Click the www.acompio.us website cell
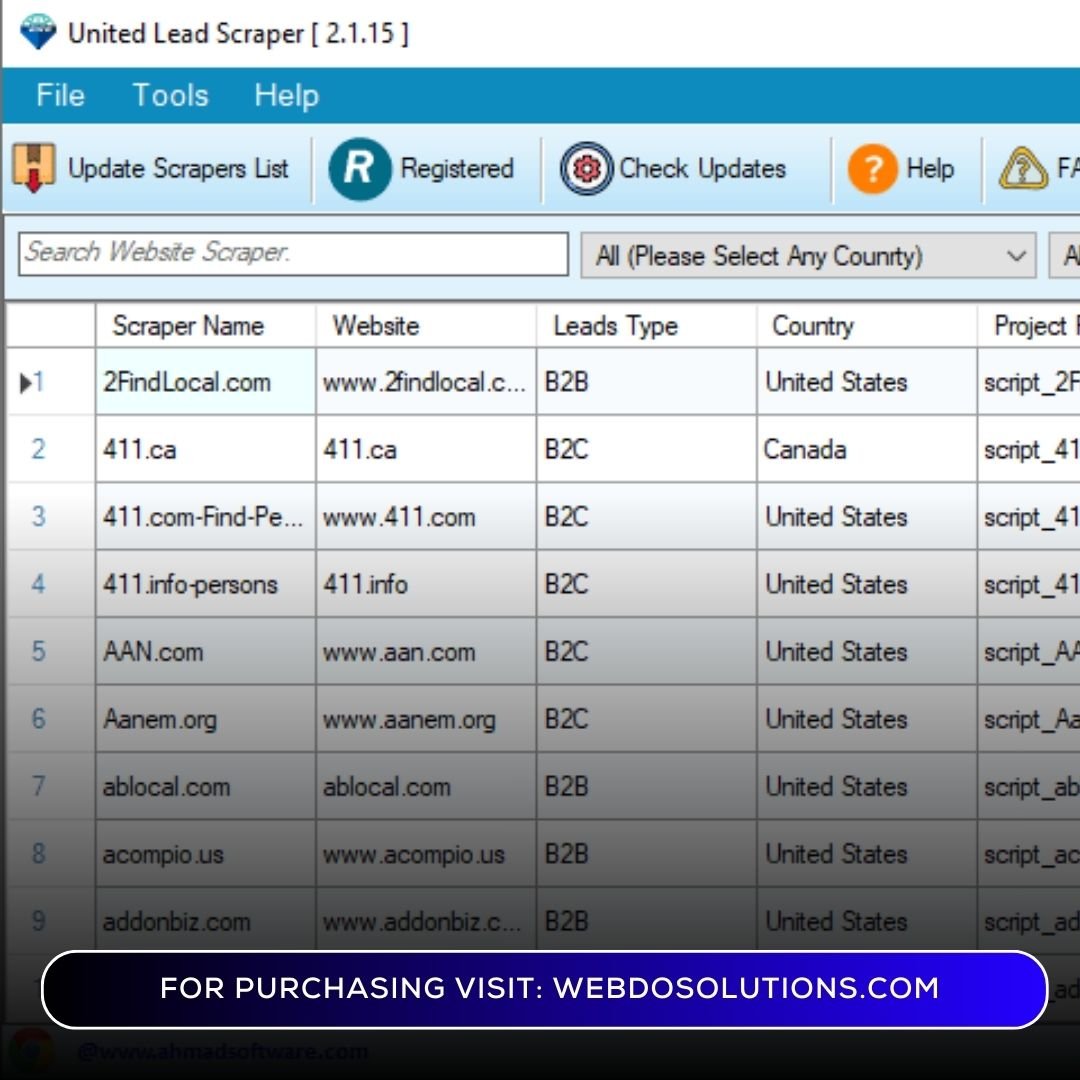Viewport: 1080px width, 1080px height. (426, 854)
